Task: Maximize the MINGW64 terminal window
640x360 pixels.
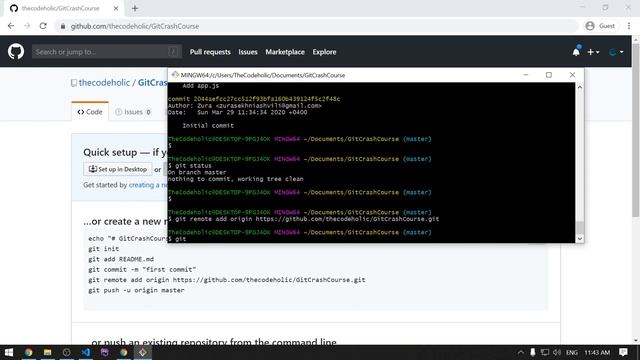Action: pyautogui.click(x=549, y=75)
